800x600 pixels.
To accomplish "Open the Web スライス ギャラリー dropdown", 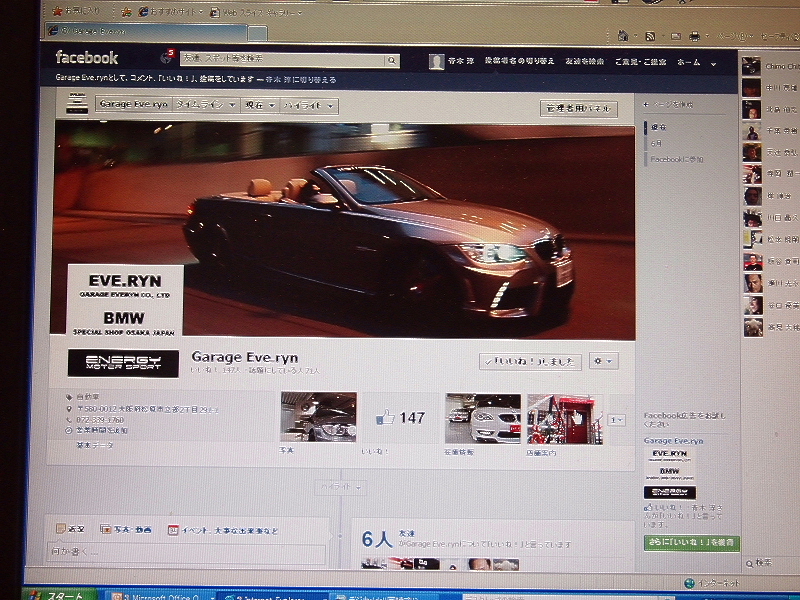I will (257, 13).
